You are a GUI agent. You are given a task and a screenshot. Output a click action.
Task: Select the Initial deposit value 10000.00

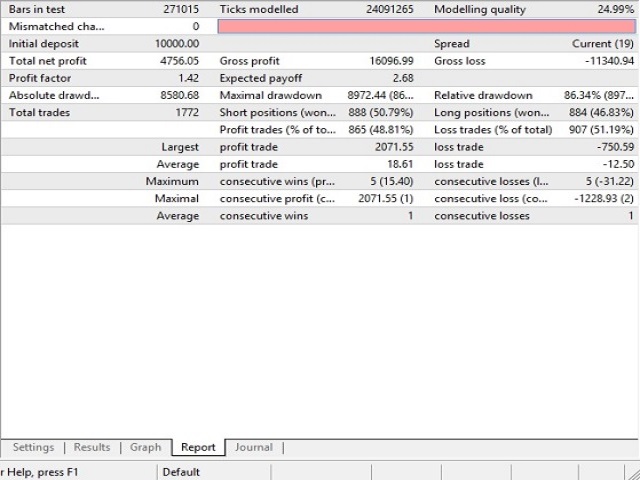(177, 44)
